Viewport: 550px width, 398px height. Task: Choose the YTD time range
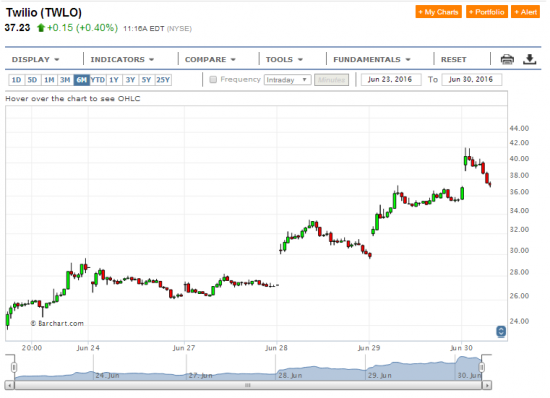pyautogui.click(x=98, y=80)
